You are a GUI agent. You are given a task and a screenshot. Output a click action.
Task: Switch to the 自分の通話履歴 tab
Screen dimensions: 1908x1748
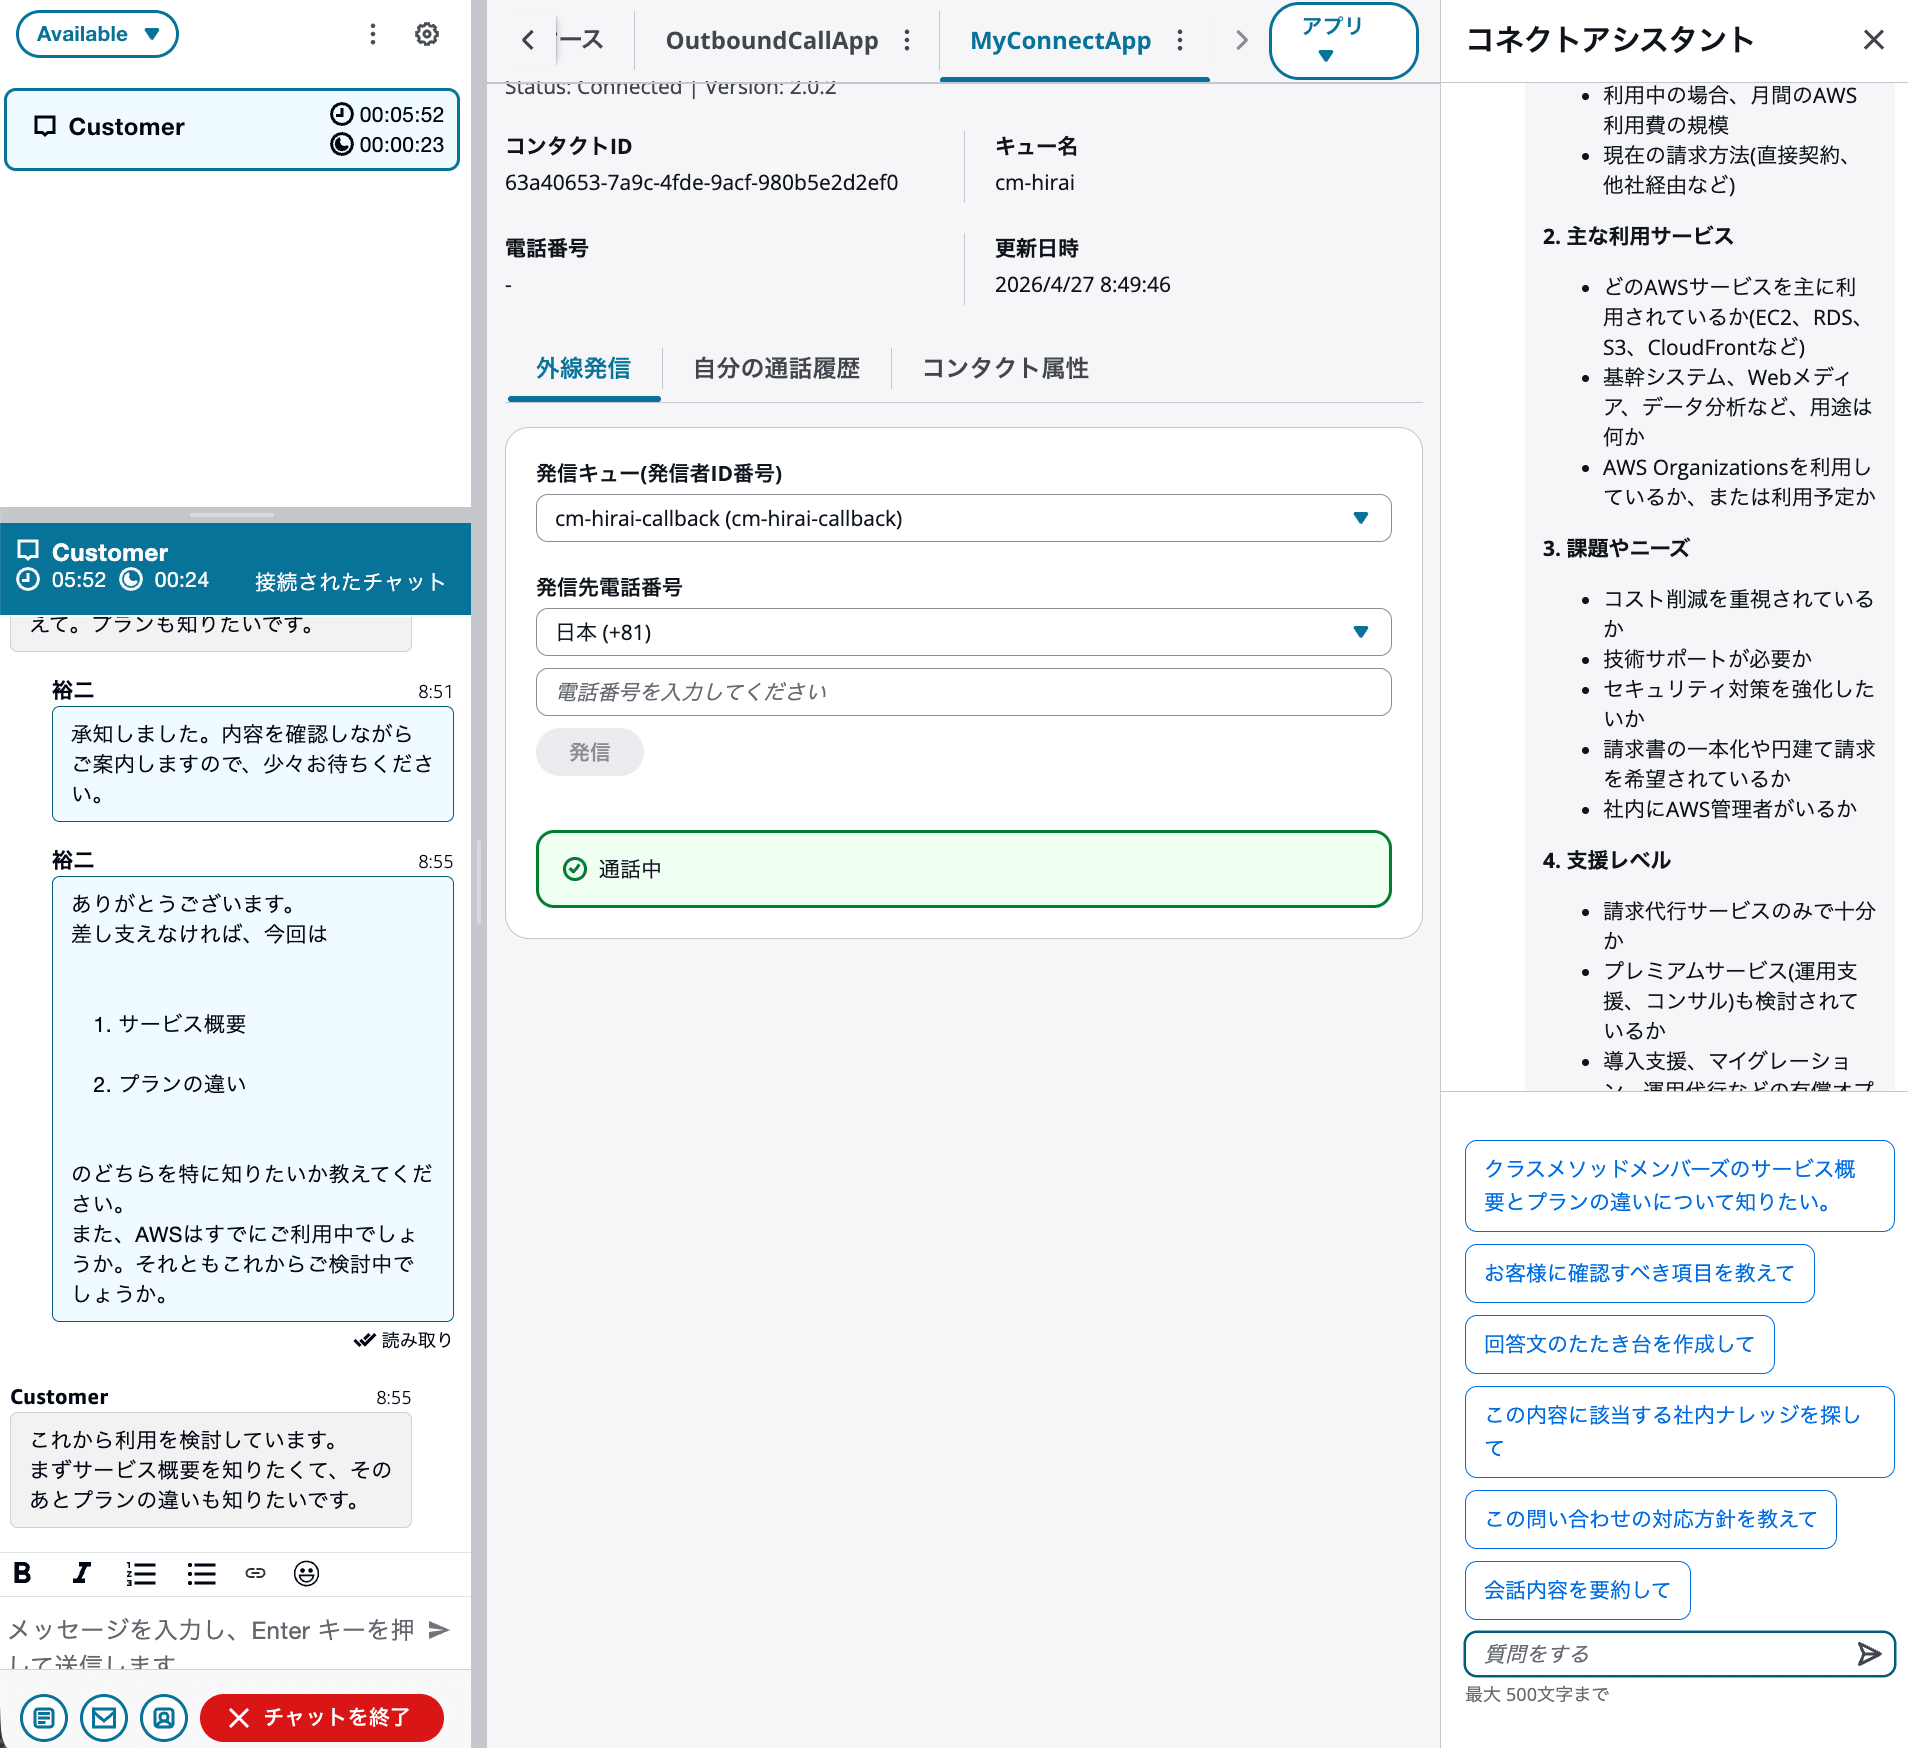pyautogui.click(x=777, y=368)
